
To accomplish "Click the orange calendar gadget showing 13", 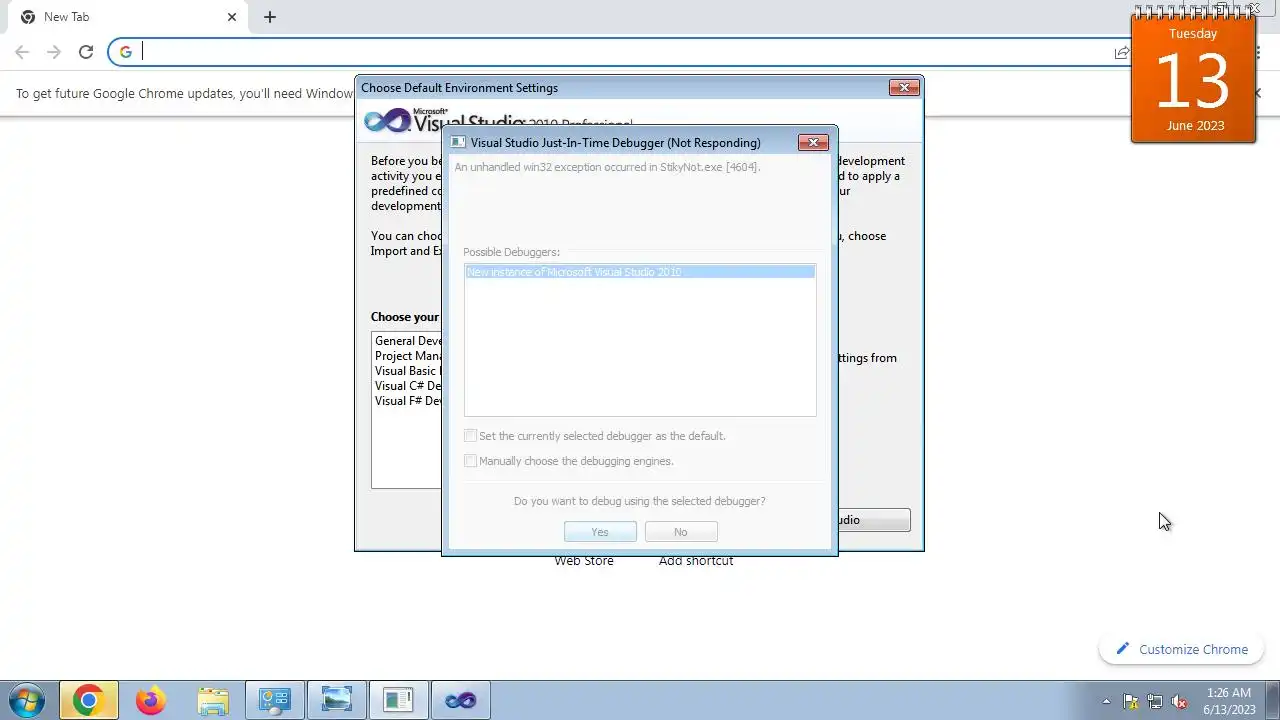I will coord(1193,78).
